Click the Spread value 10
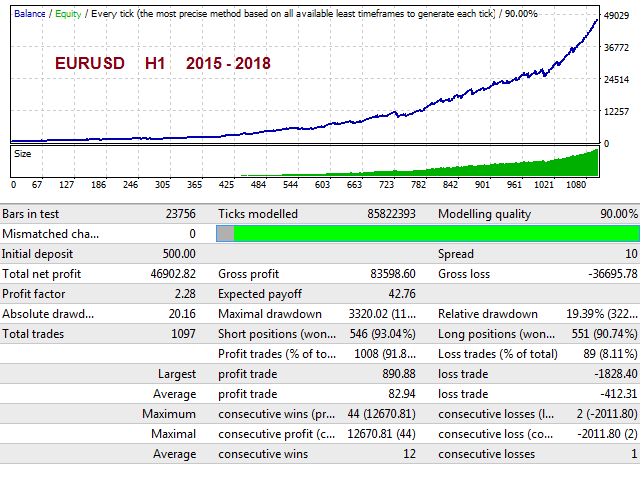Image resolution: width=640 pixels, height=480 pixels. (x=631, y=254)
